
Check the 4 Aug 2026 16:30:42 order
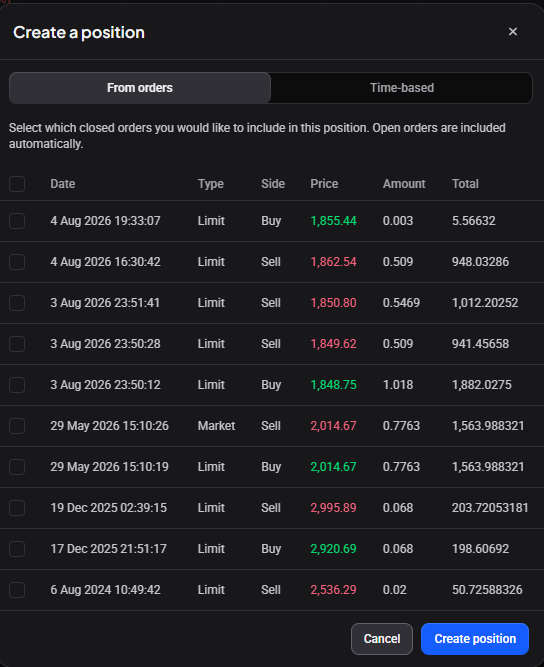17,262
